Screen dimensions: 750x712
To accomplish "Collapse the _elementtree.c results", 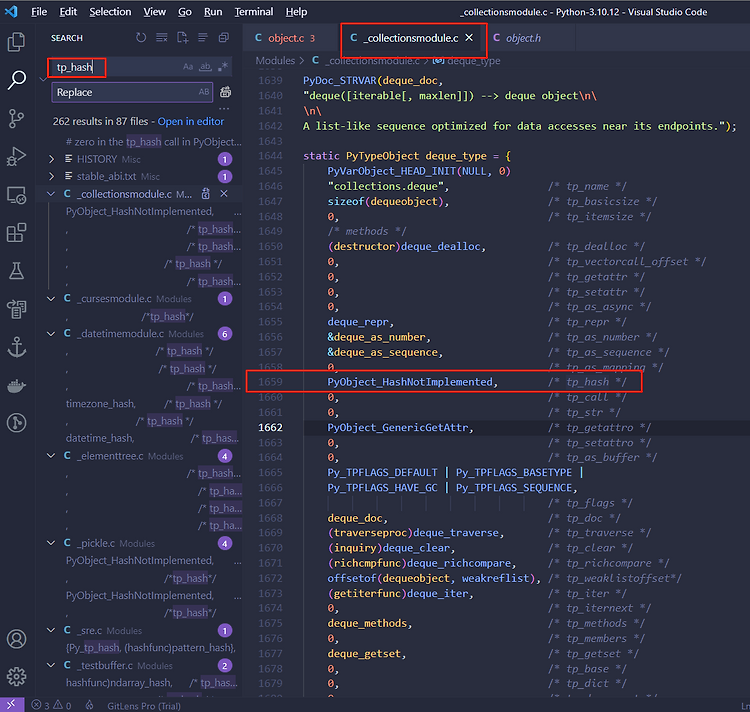I will 51,456.
